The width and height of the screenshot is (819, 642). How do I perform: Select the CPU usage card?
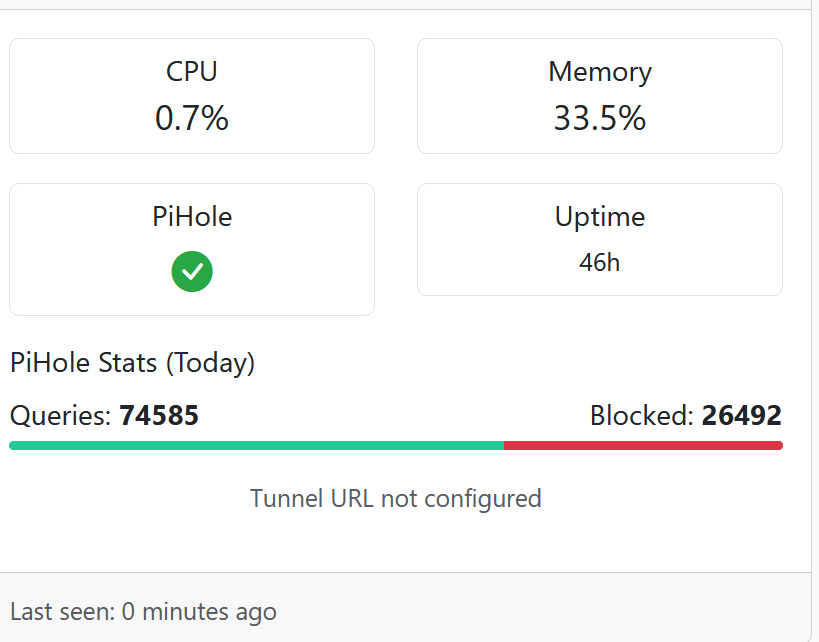pos(192,96)
